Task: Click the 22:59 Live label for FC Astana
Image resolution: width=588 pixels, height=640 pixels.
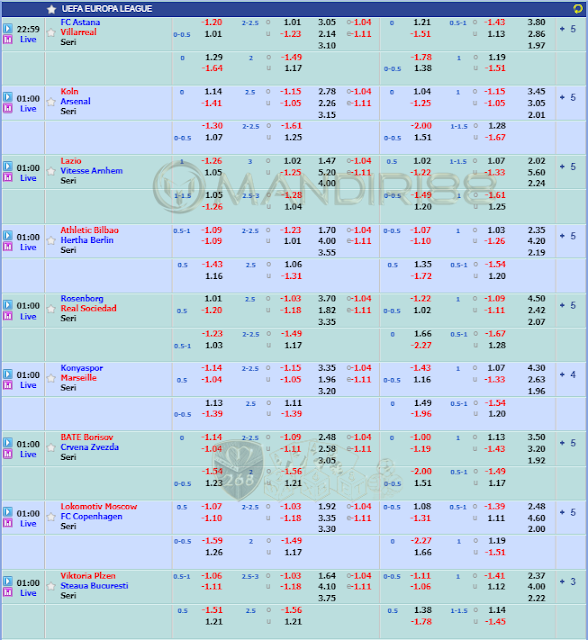Action: point(28,34)
